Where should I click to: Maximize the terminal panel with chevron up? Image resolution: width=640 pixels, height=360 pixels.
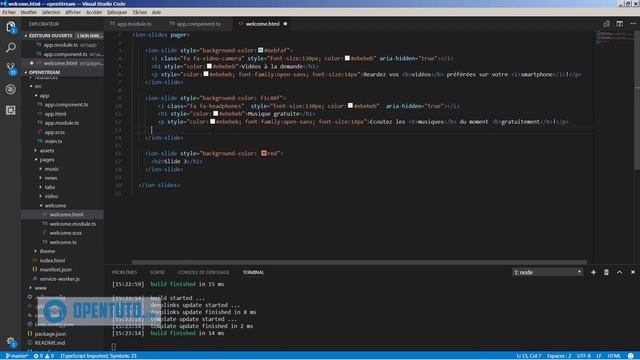point(619,272)
